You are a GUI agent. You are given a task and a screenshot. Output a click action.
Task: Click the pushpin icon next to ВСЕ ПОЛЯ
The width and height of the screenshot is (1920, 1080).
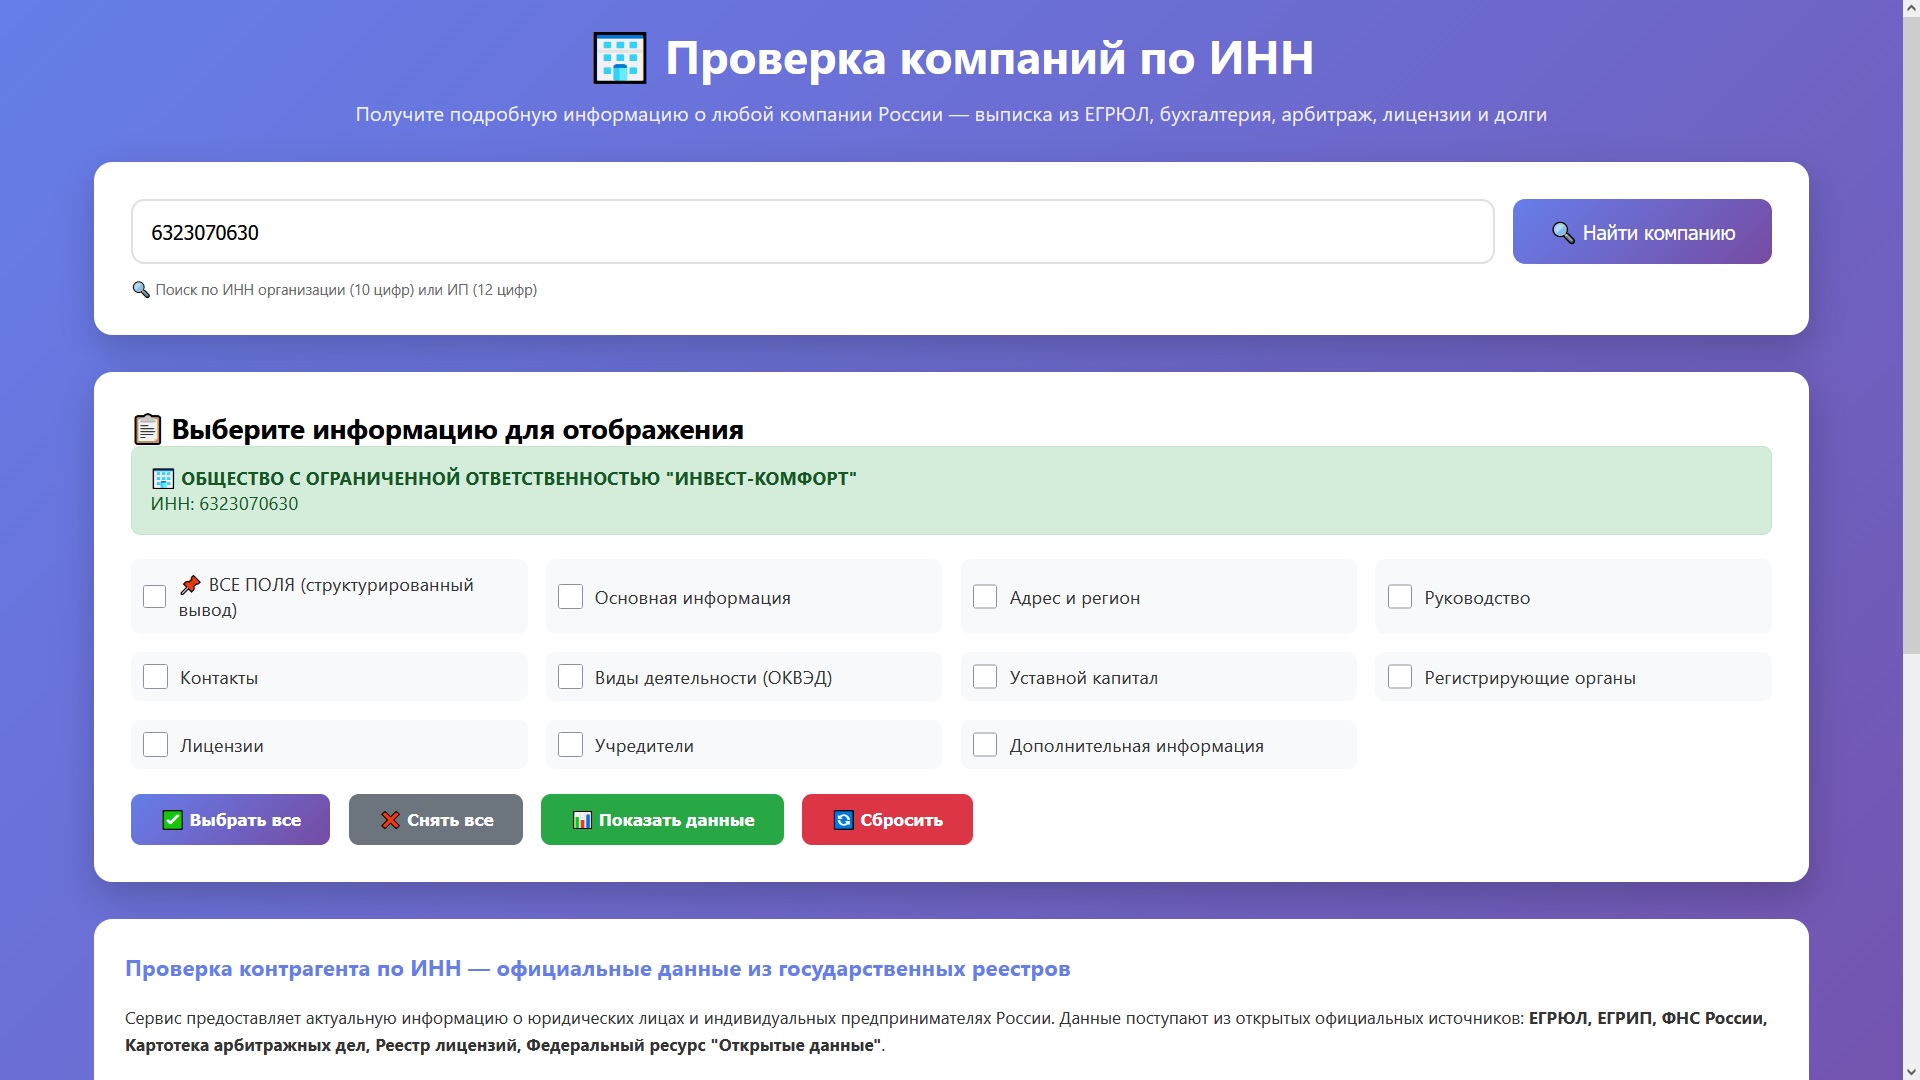pos(190,585)
